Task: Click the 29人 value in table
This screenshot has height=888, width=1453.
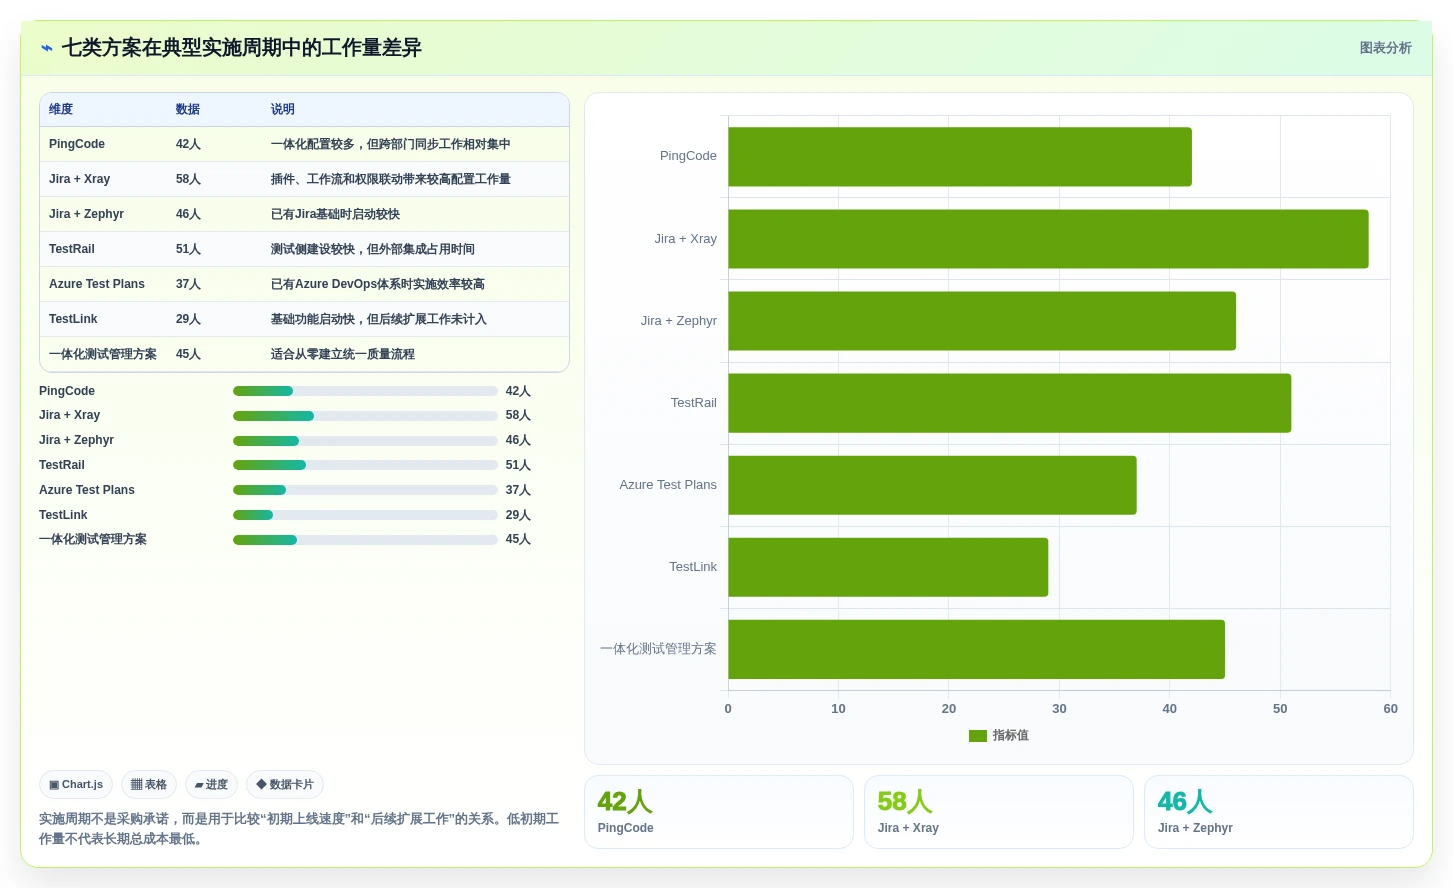Action: [x=189, y=319]
